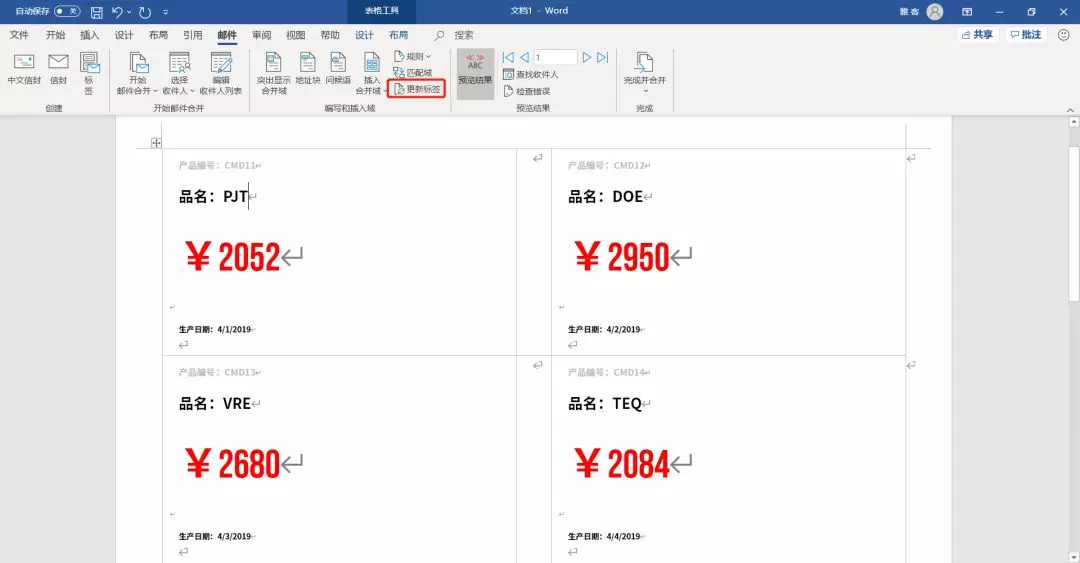The image size is (1080, 563).
Task: Click the 生产日期: 4/2/2019 text
Action: point(604,329)
